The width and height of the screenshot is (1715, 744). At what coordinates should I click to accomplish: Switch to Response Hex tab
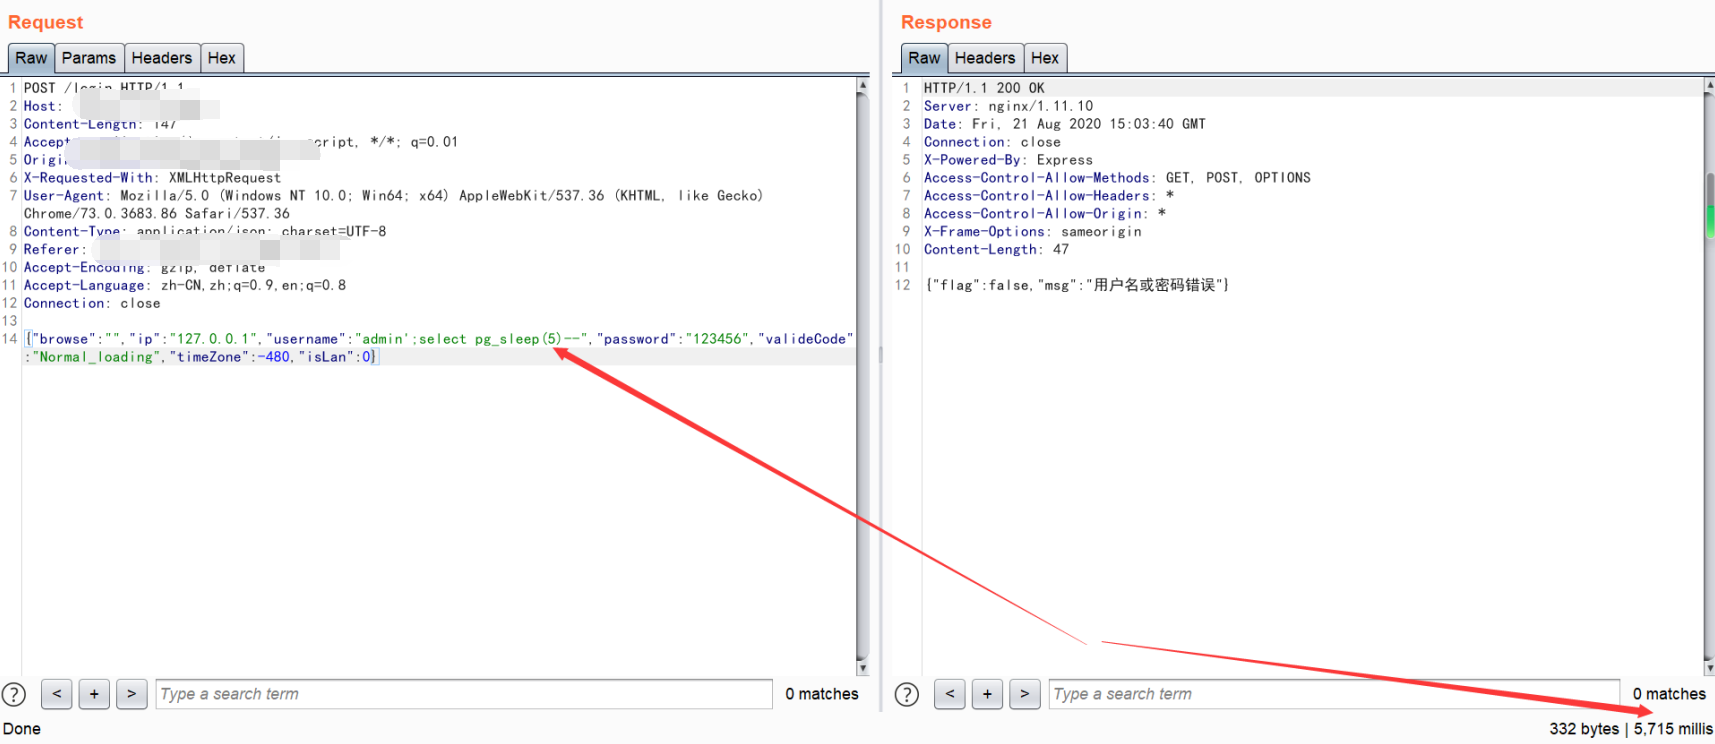1045,58
